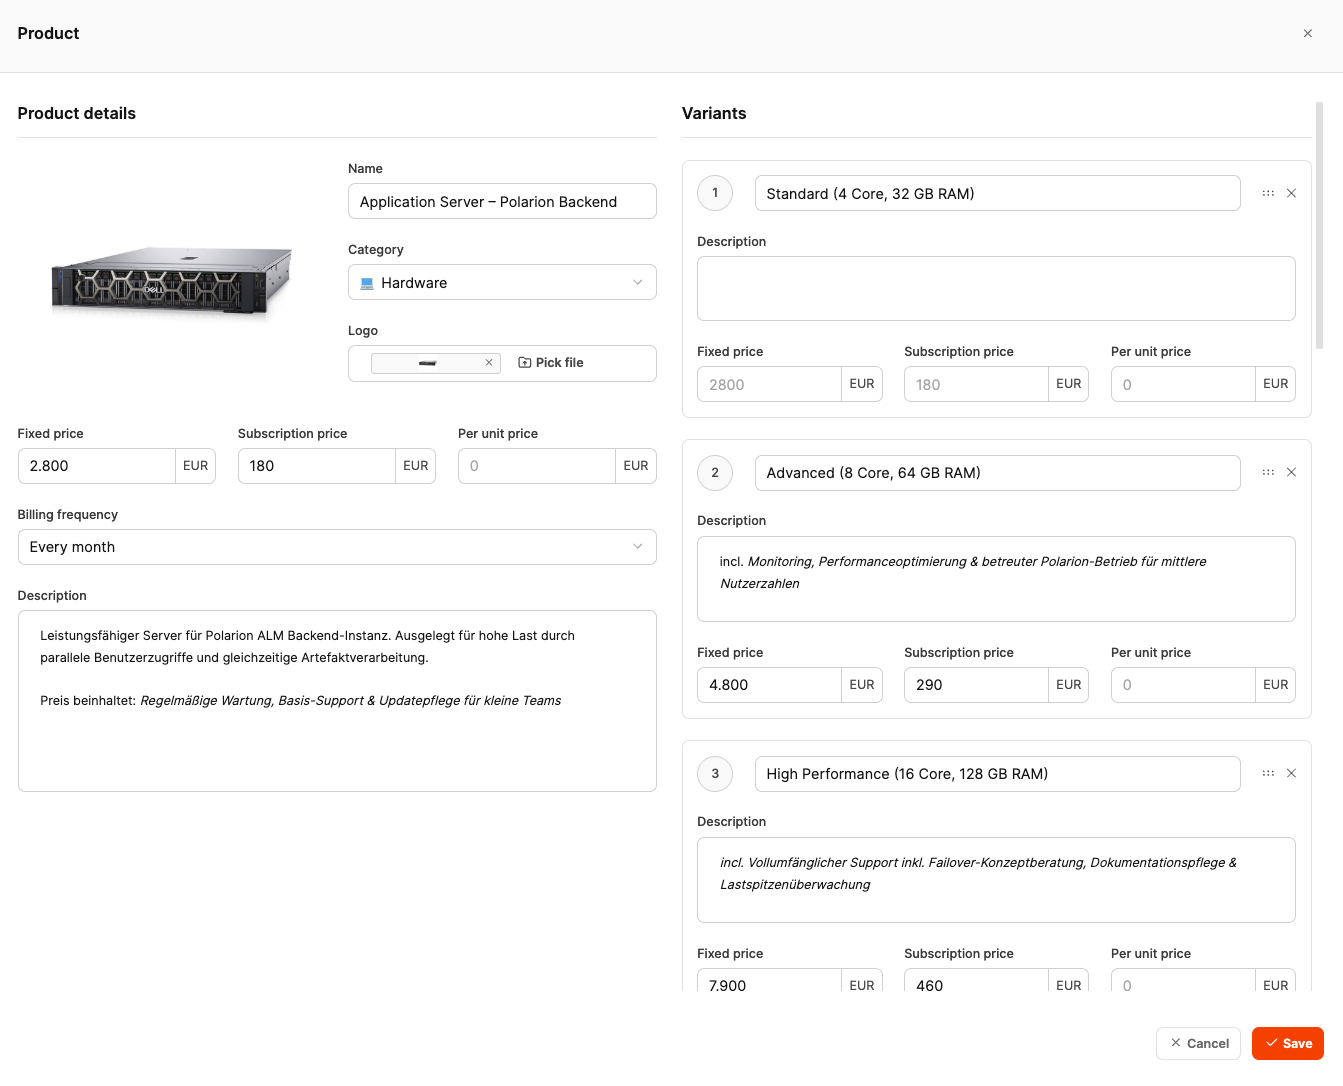Click variant 1 Per unit price field

1183,384
